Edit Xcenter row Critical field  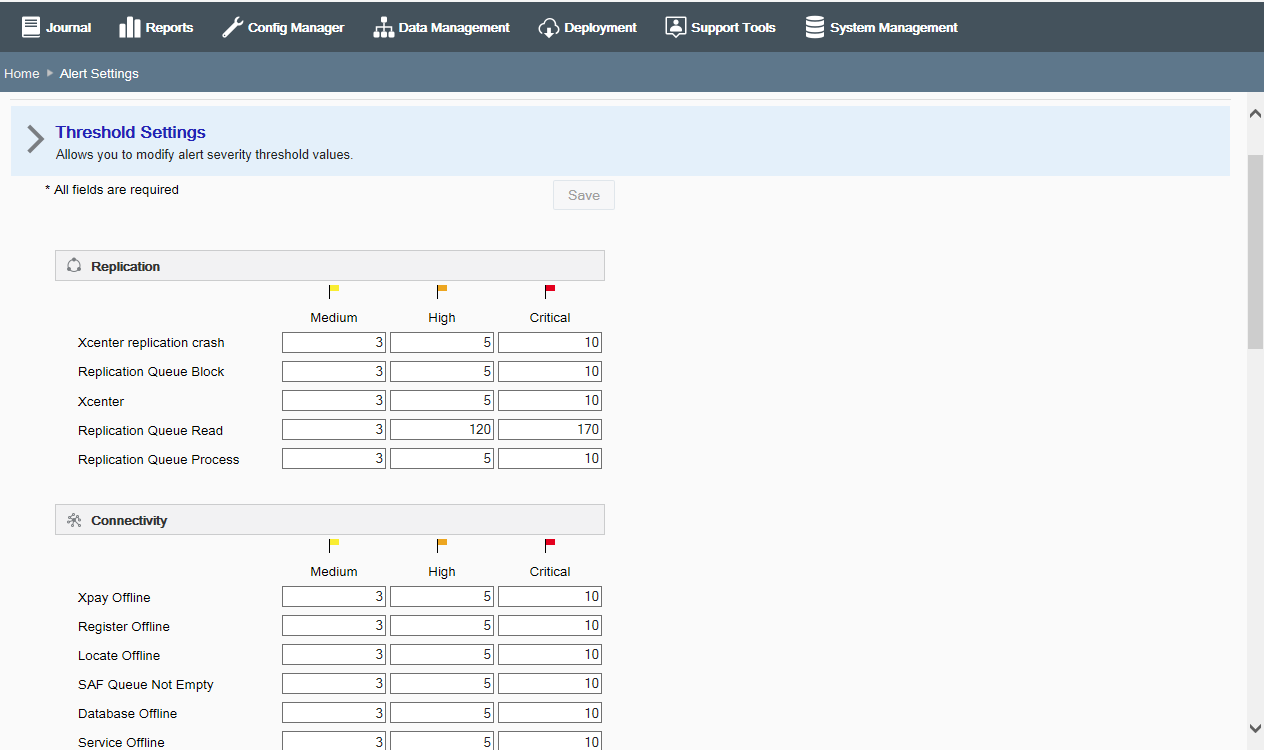(550, 400)
